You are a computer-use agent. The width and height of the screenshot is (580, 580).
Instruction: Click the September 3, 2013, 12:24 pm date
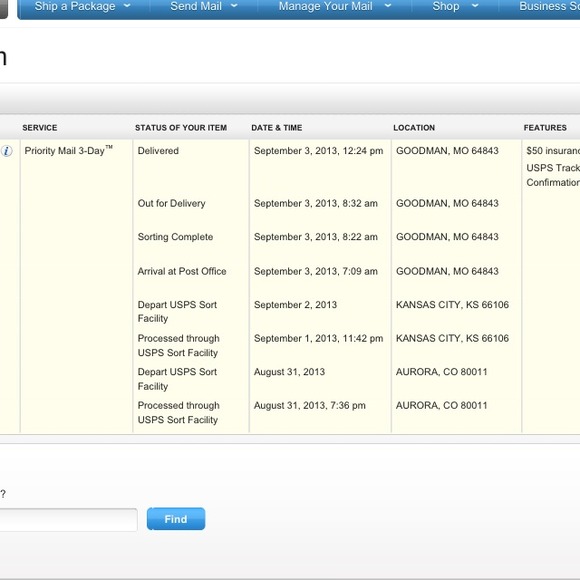[x=318, y=151]
